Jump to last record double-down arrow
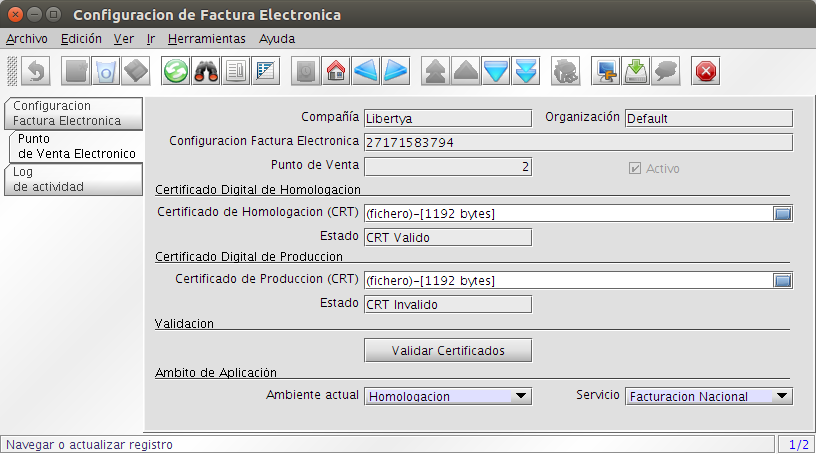Screen dimensions: 816x454 (526, 71)
